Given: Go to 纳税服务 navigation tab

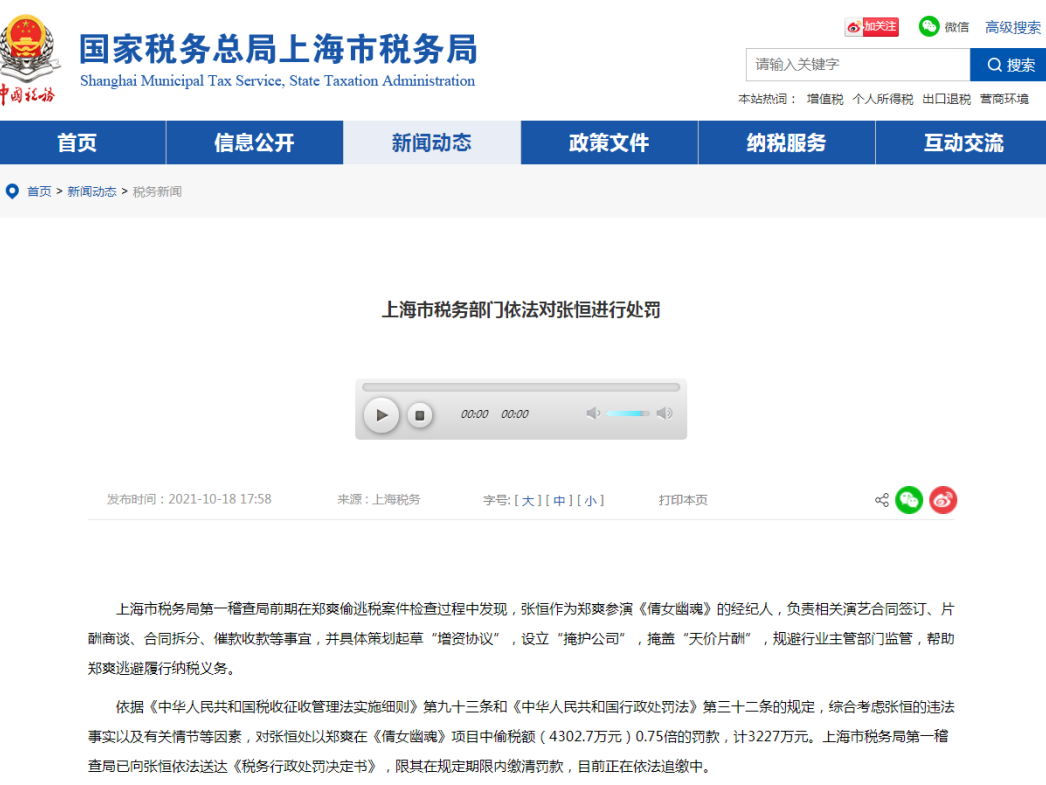Looking at the screenshot, I should point(786,143).
